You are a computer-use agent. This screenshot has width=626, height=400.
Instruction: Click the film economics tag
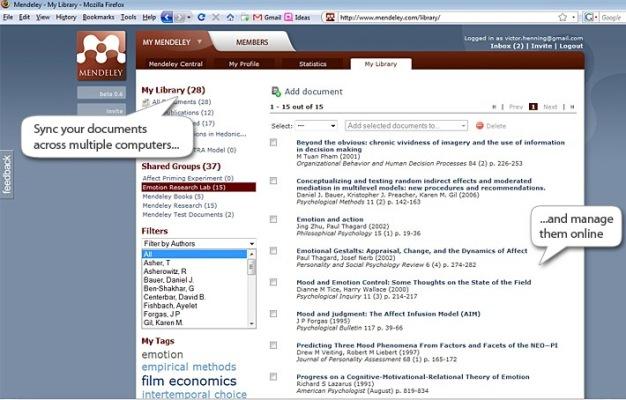(x=189, y=381)
